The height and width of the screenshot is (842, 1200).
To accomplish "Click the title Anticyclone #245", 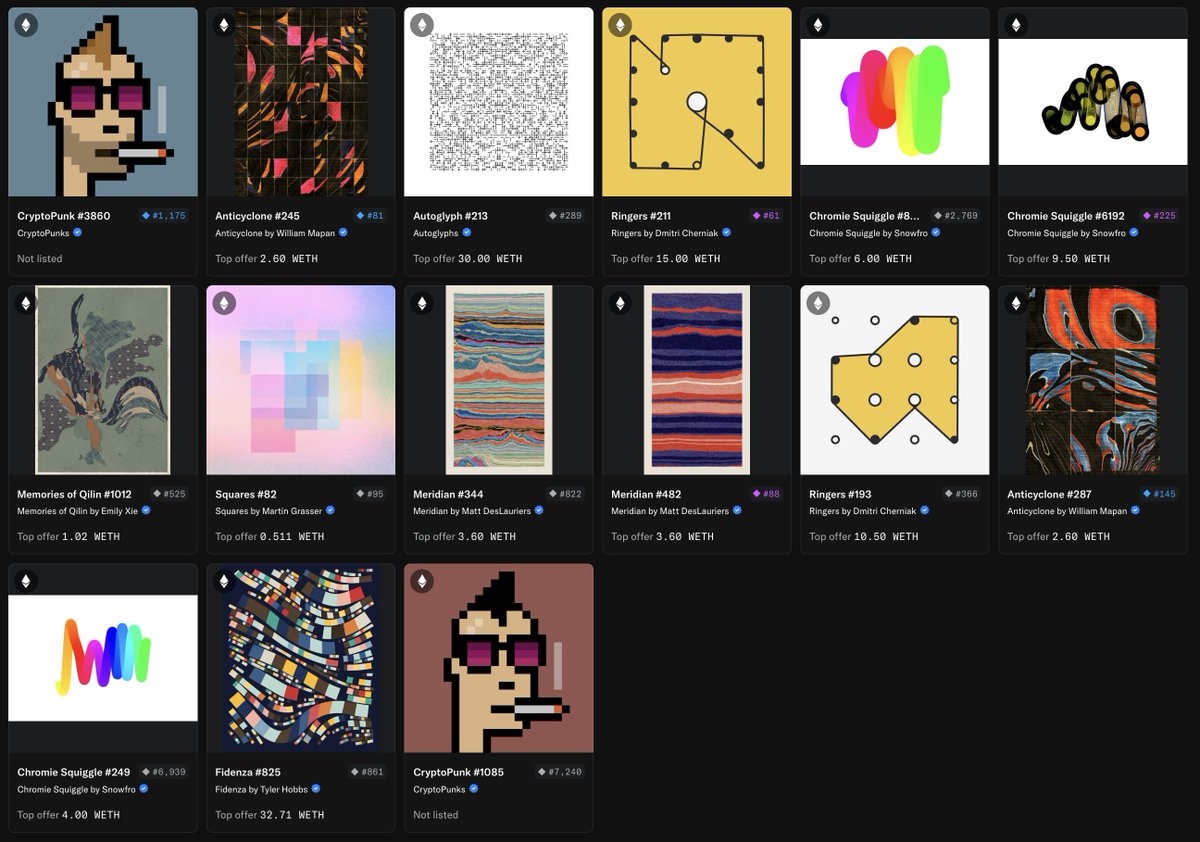I will point(257,216).
